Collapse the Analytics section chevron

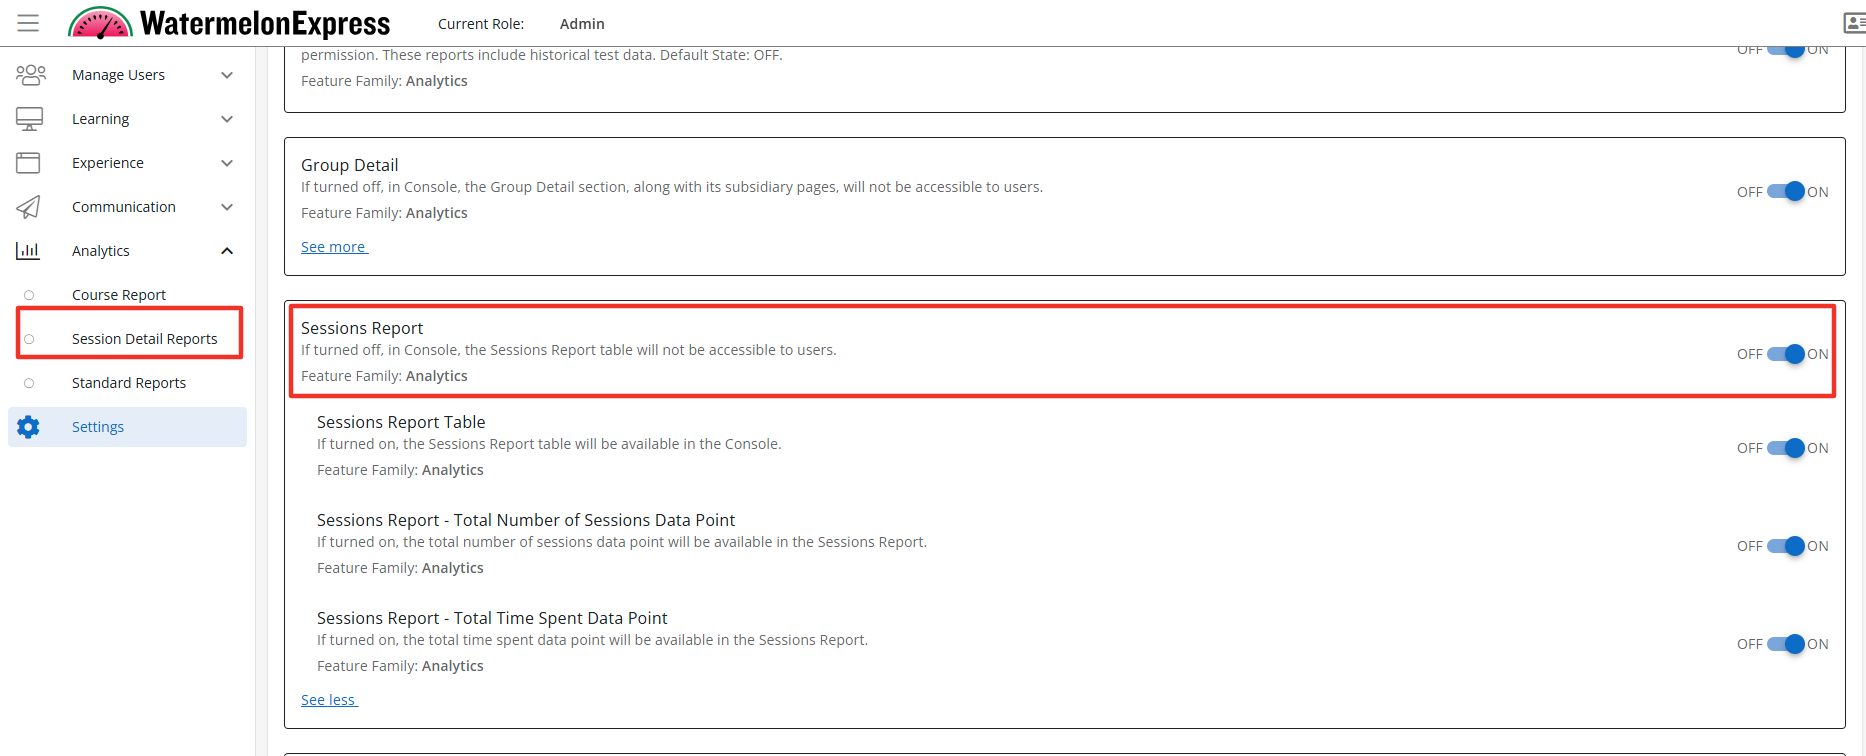click(x=227, y=251)
